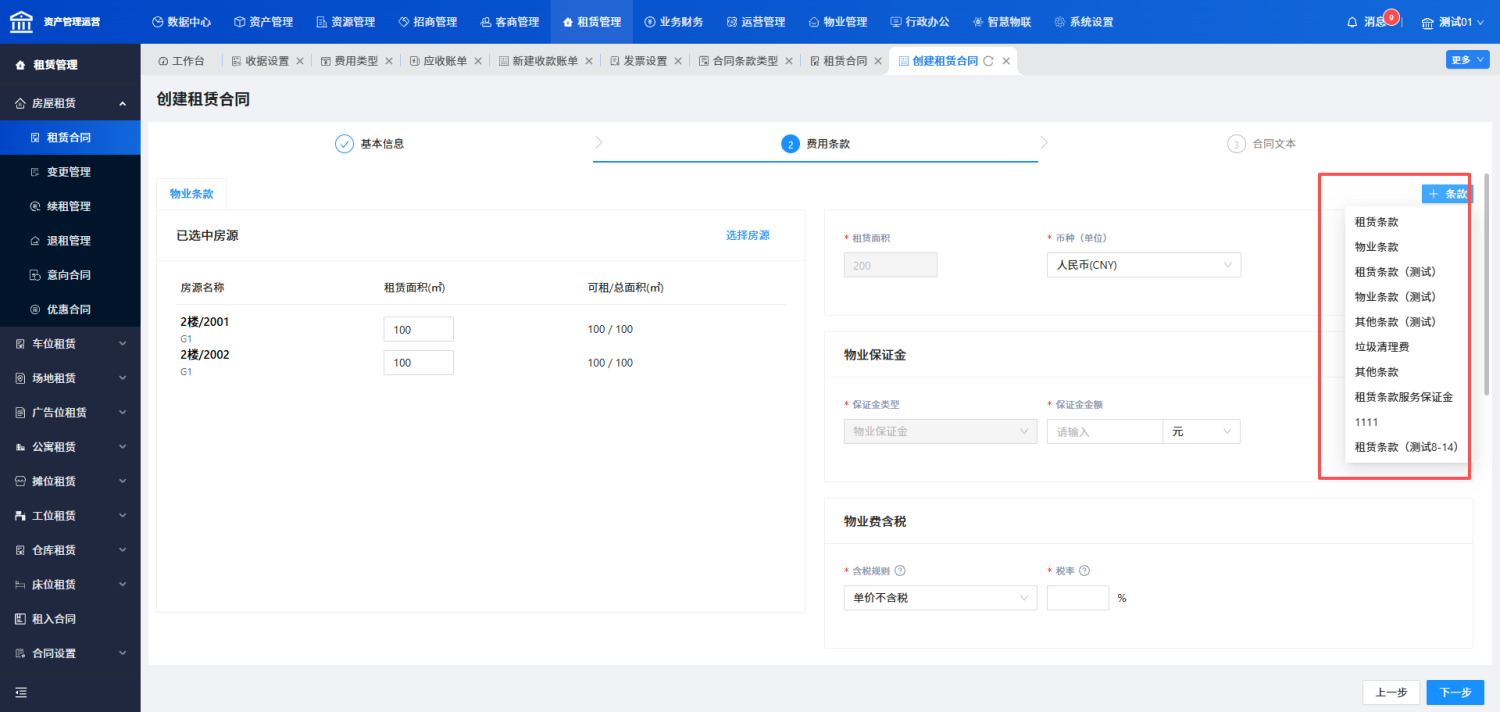1500x712 pixels.
Task: Open 物业管理 in top navigation
Action: tap(837, 22)
